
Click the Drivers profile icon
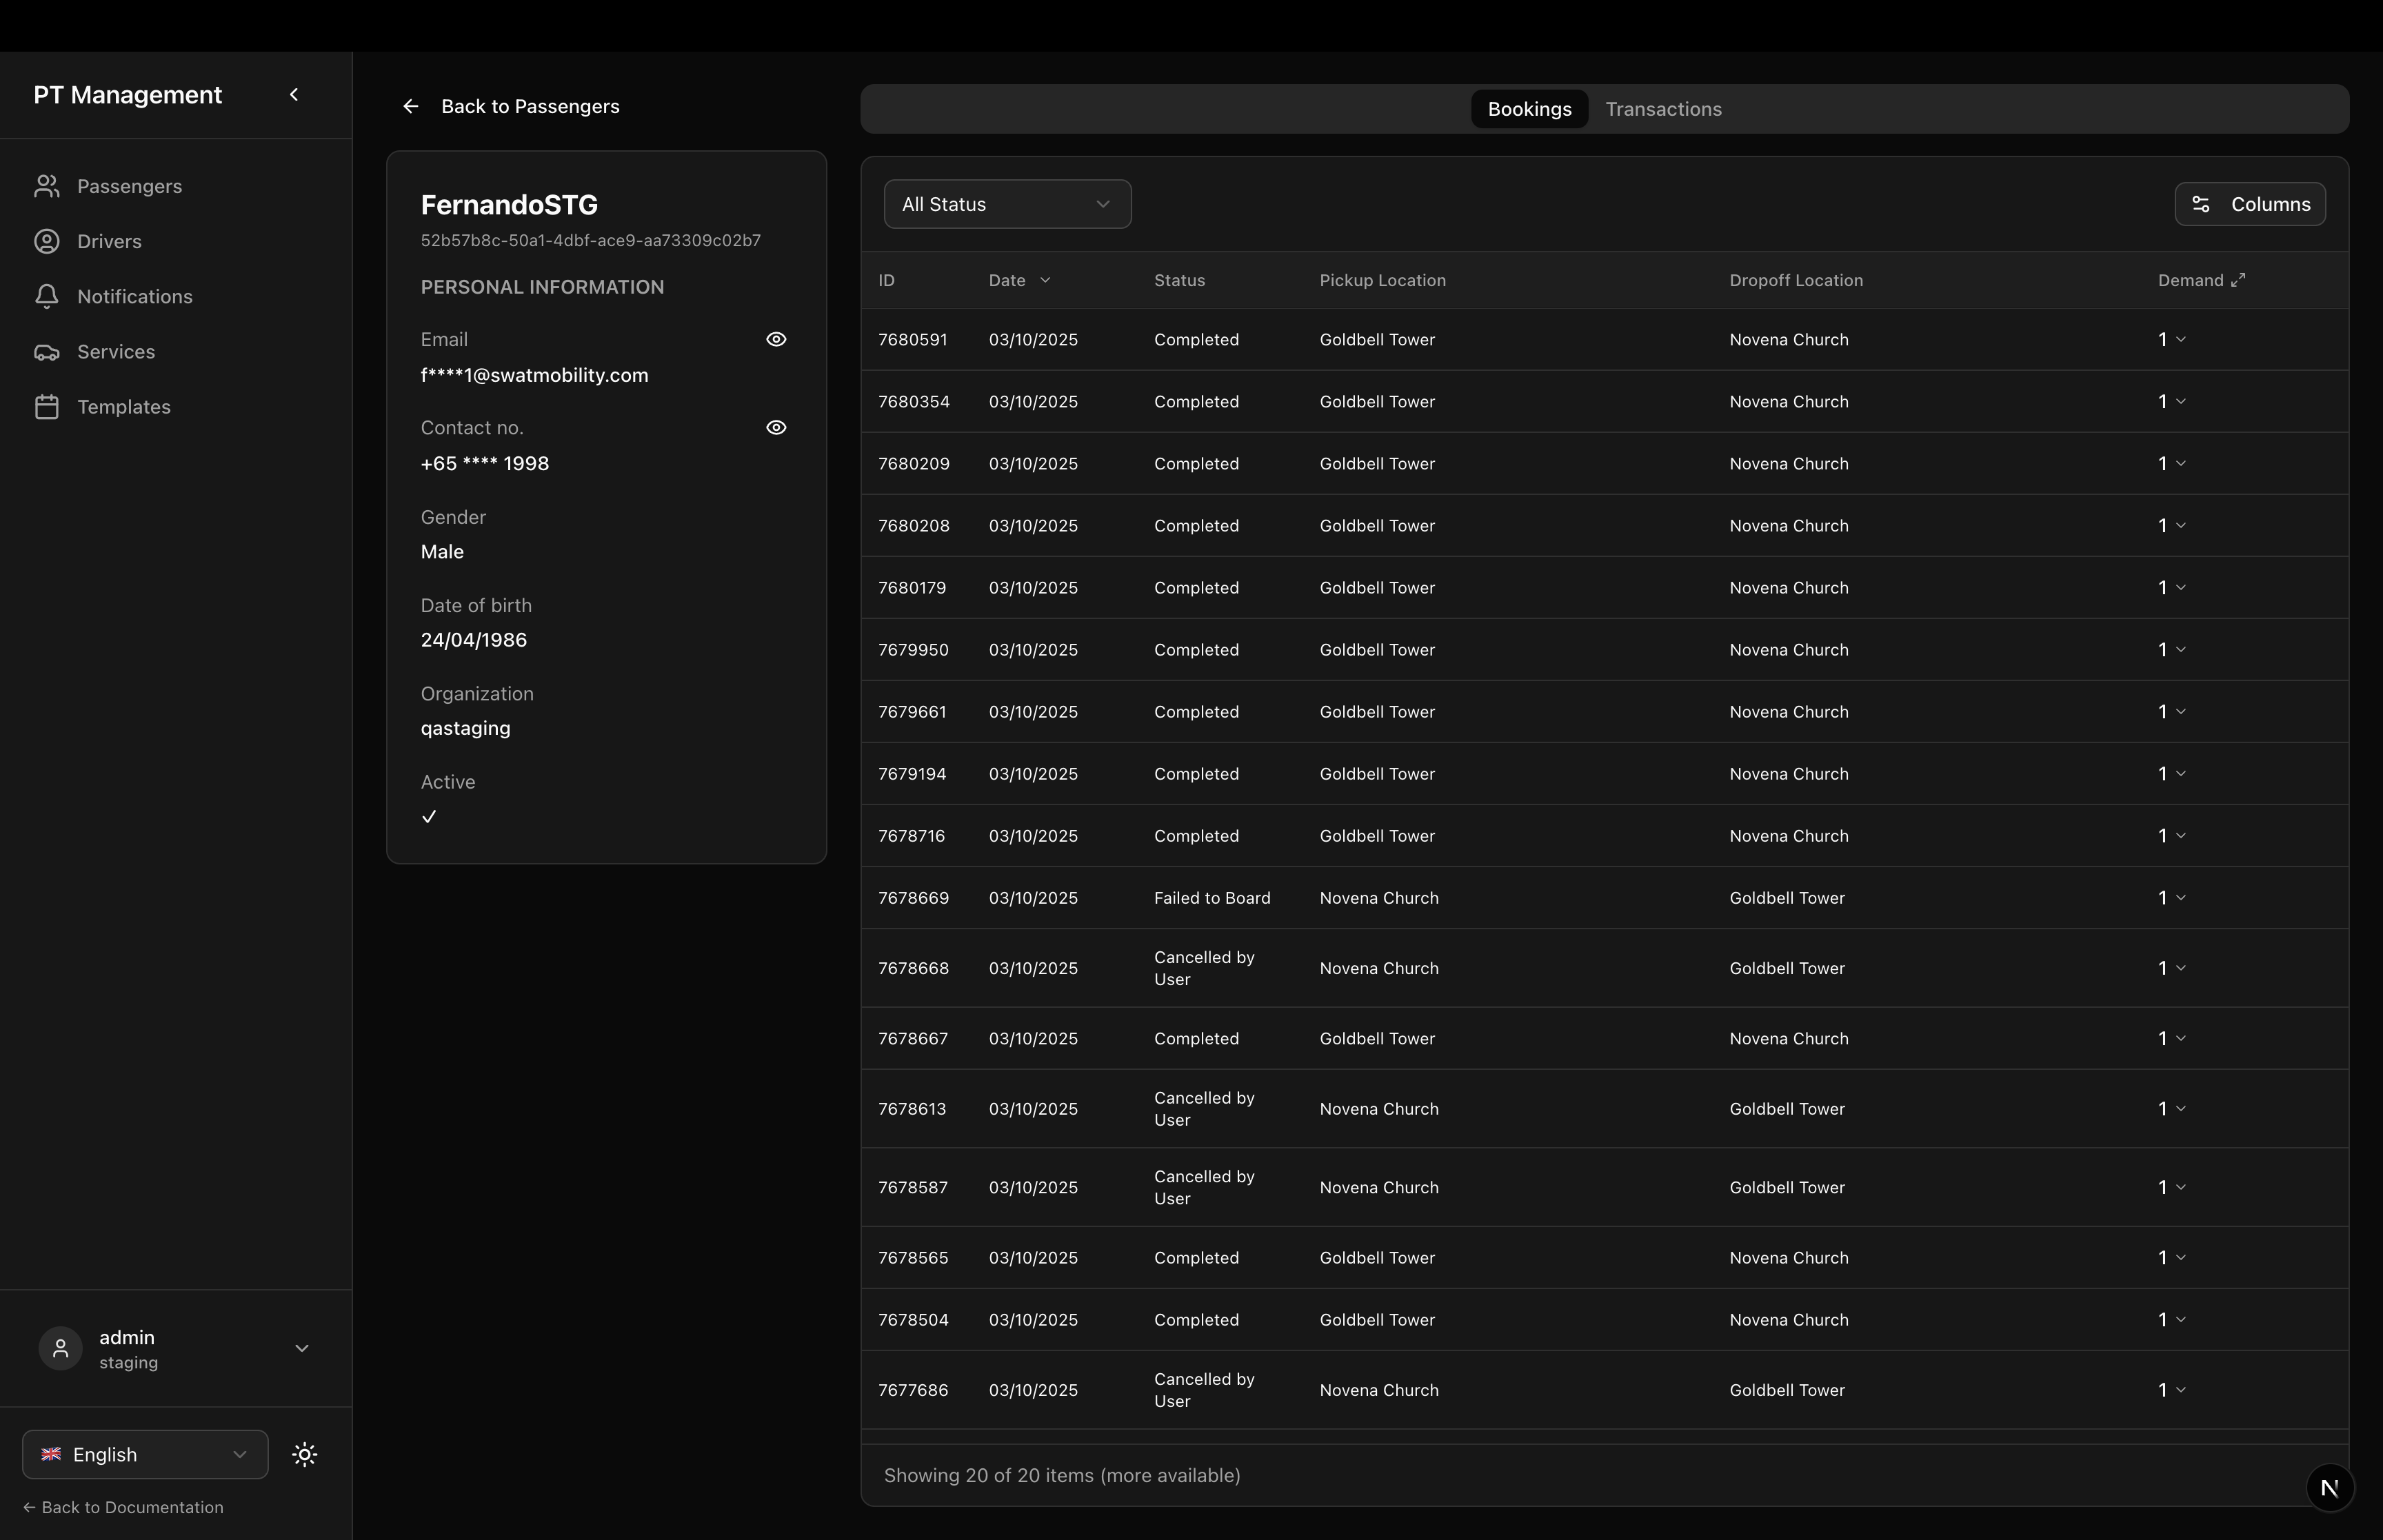tap(47, 241)
